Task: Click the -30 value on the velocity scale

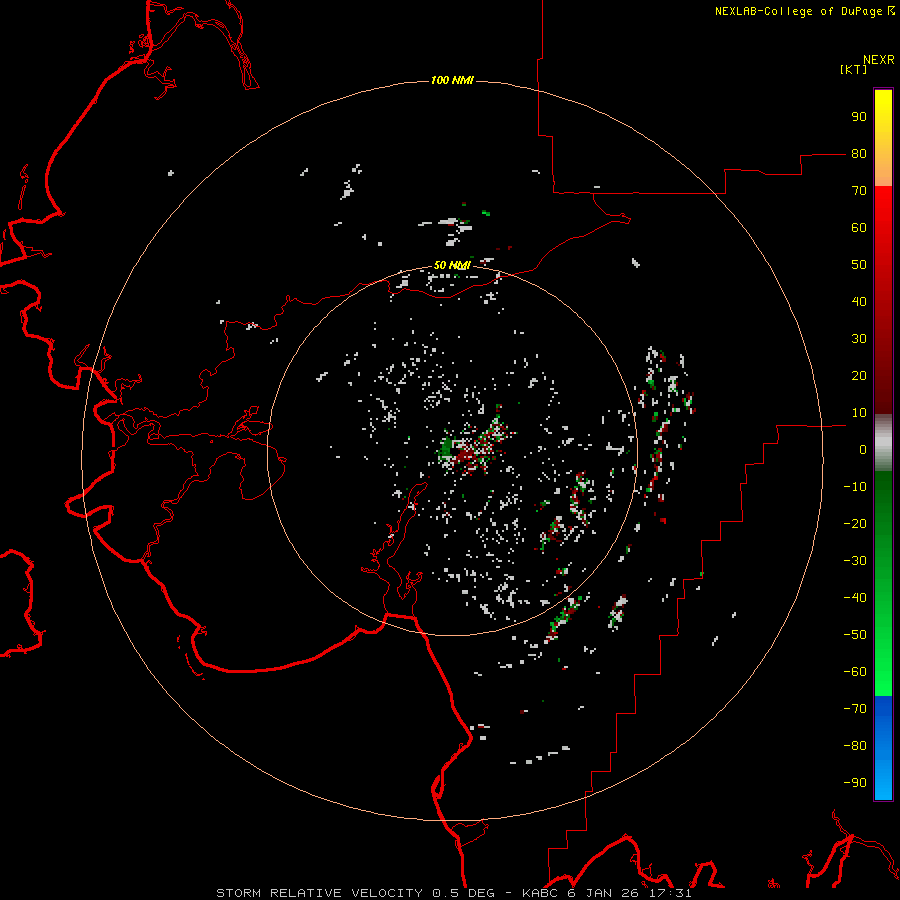Action: pyautogui.click(x=855, y=561)
